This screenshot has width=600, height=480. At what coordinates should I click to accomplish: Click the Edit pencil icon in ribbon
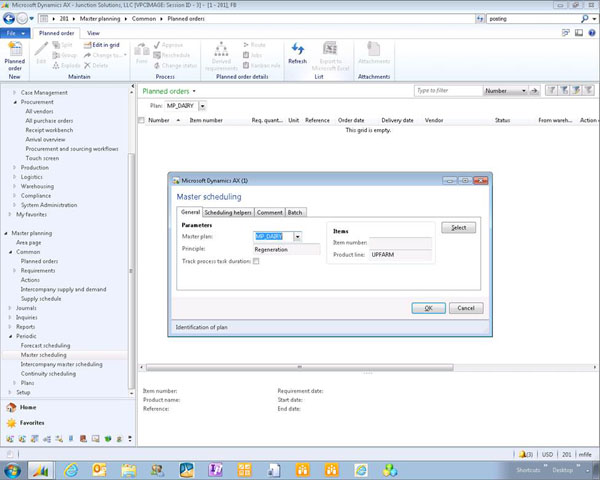pos(41,49)
